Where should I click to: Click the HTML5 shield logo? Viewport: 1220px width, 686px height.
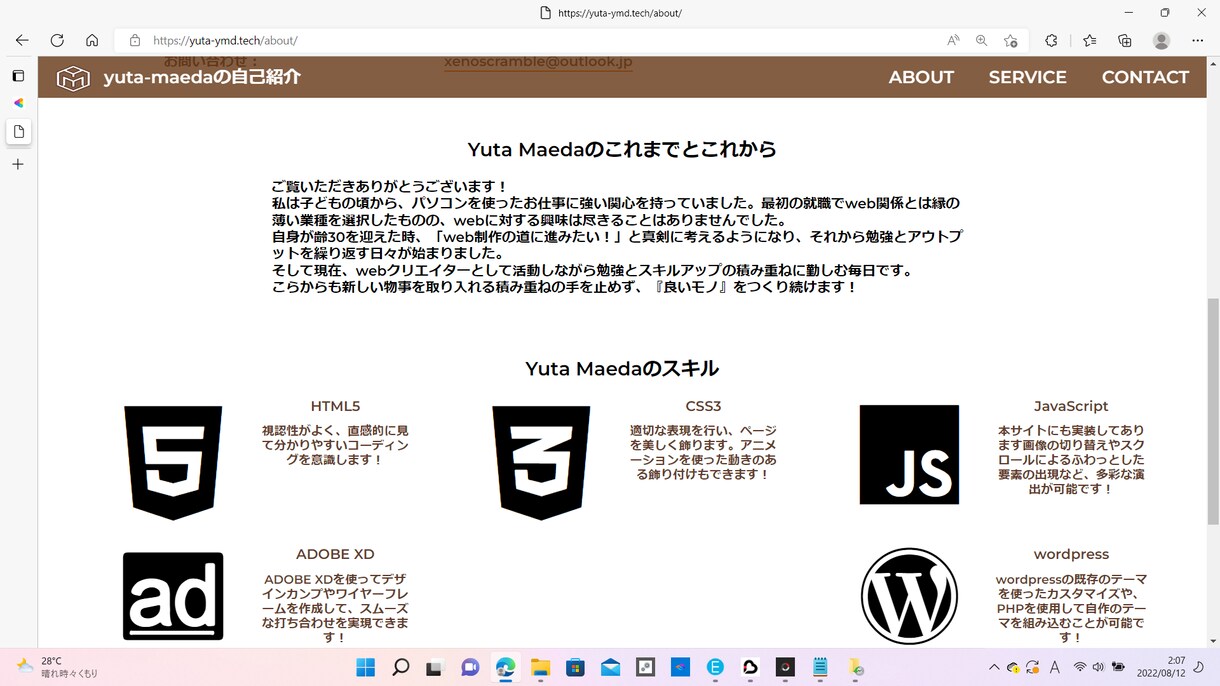tap(173, 463)
